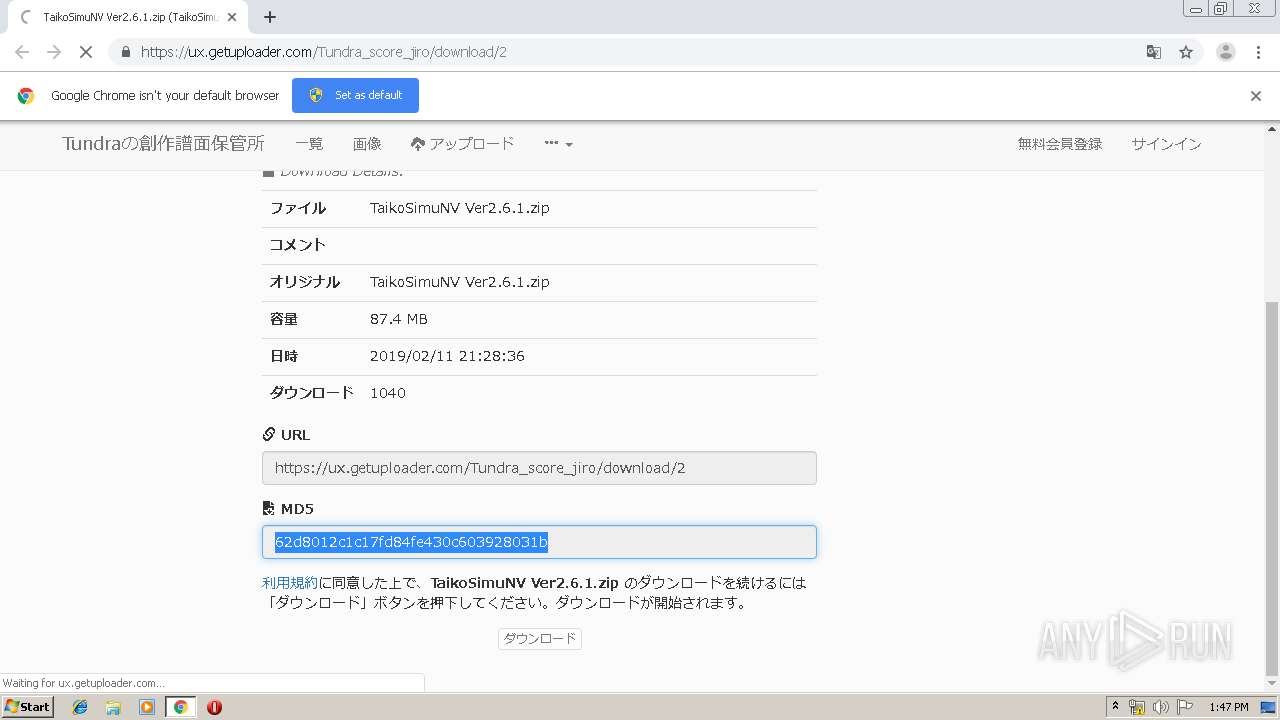Open the volume speaker tray icon

point(1160,707)
